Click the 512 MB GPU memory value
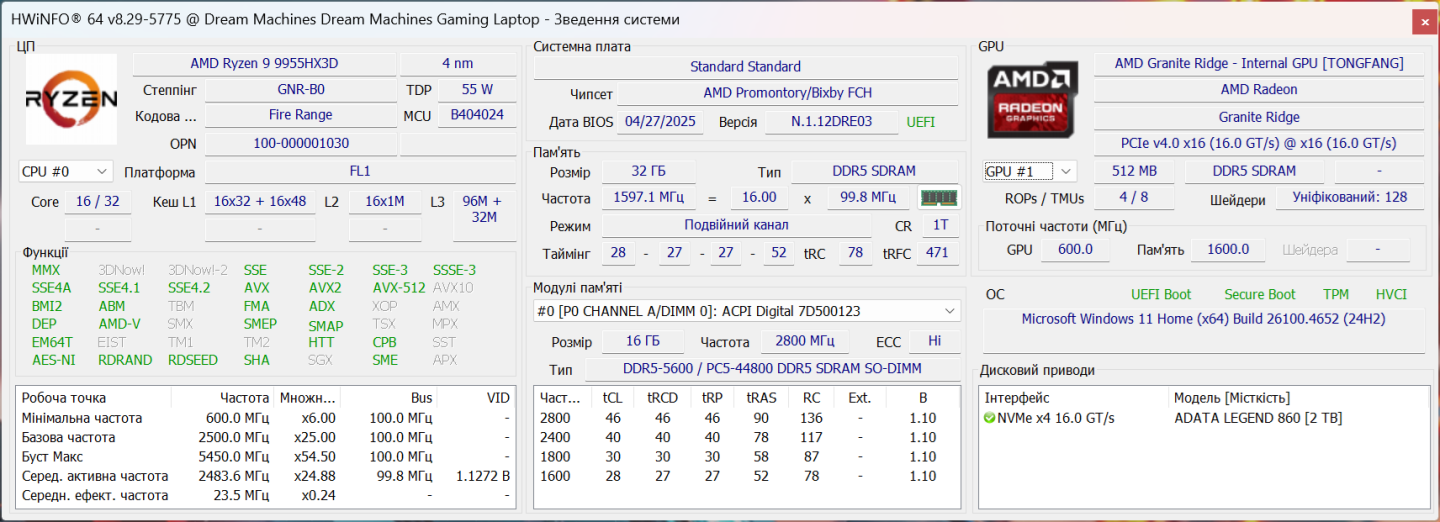 point(1134,171)
